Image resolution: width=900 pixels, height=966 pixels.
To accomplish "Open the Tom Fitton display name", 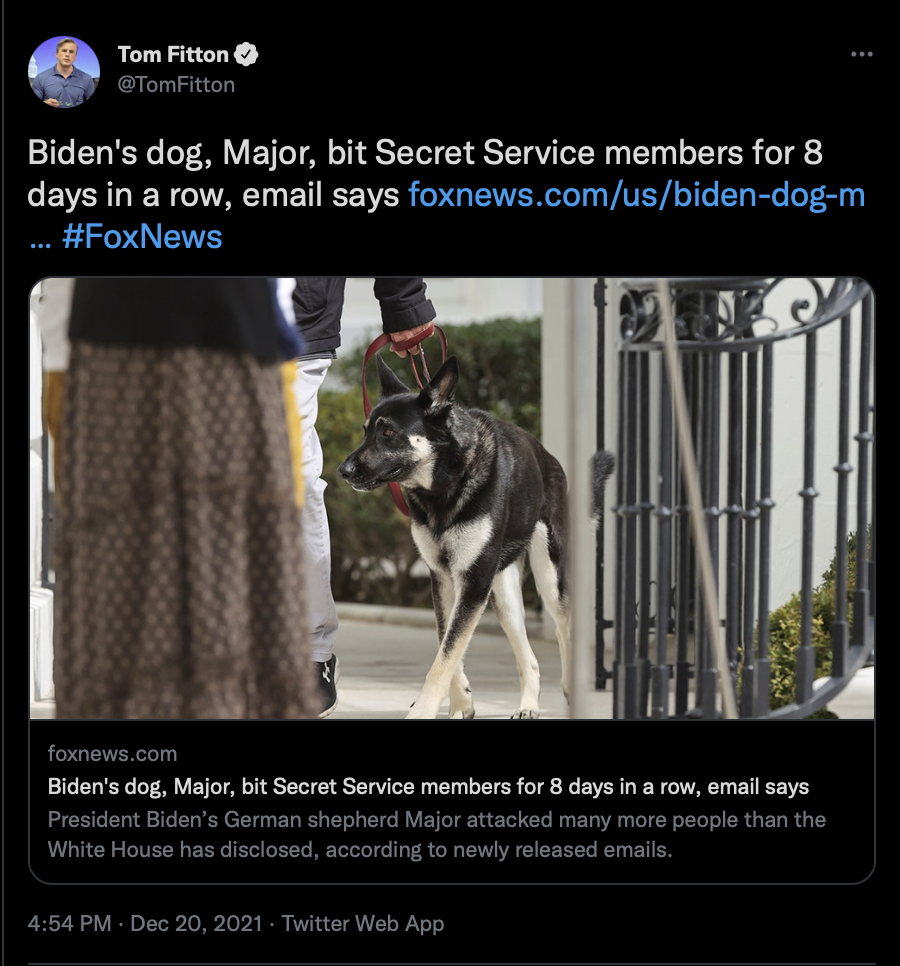I will (173, 55).
